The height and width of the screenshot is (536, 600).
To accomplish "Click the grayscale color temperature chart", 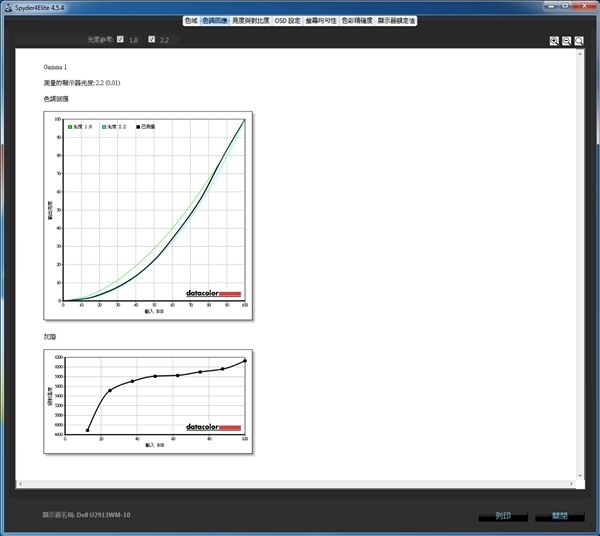I will [148, 401].
